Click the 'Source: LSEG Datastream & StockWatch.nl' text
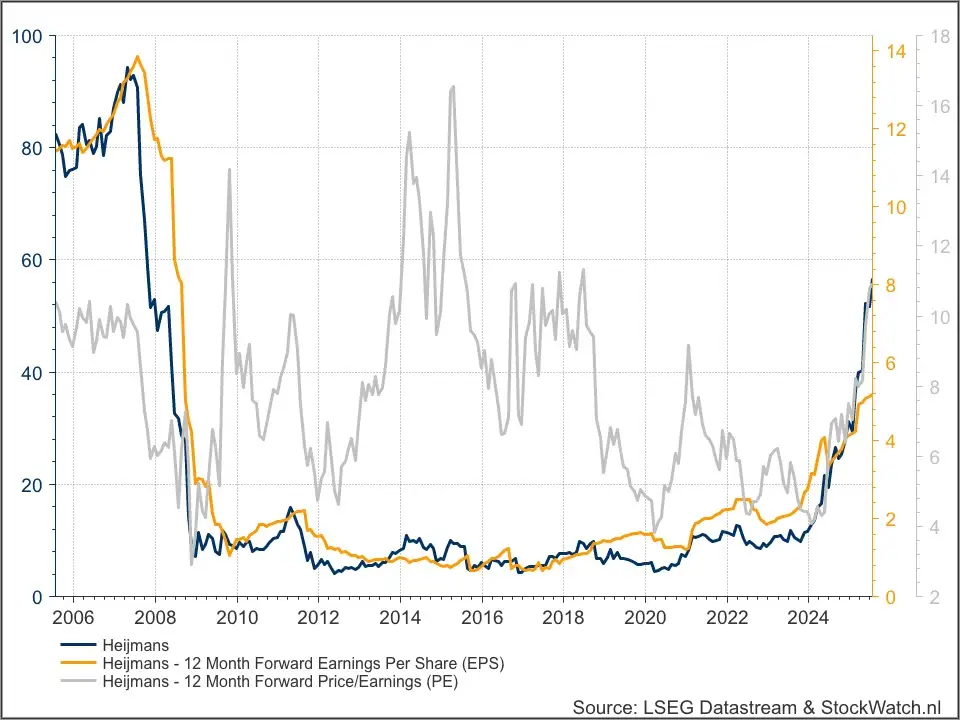Screen dimensions: 960x720 pyautogui.click(x=756, y=708)
